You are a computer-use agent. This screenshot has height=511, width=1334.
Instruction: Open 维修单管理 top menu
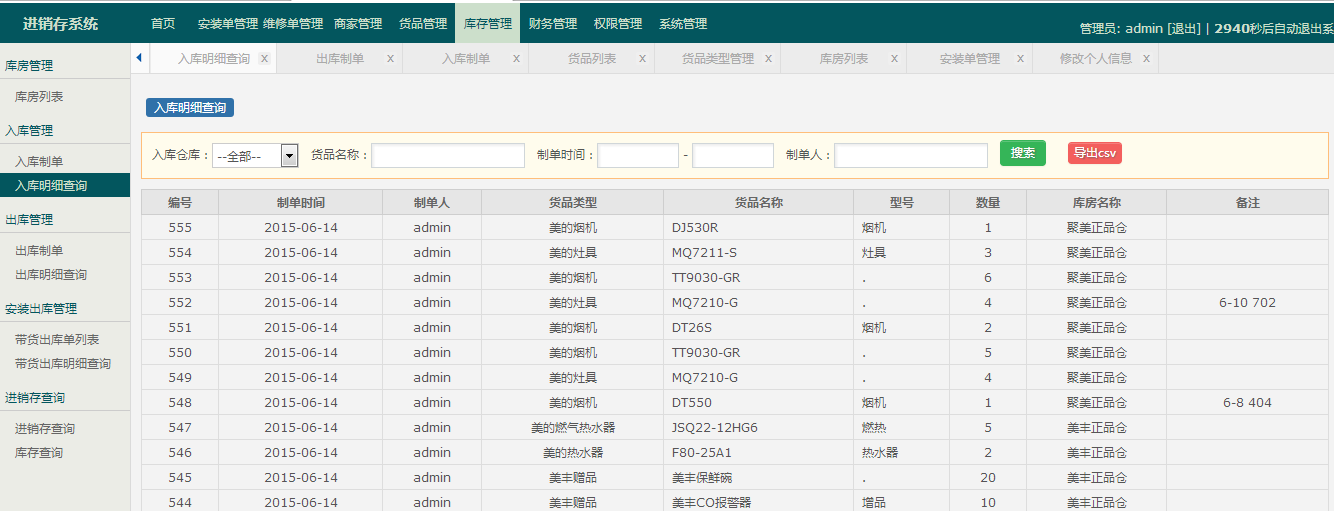(x=293, y=23)
